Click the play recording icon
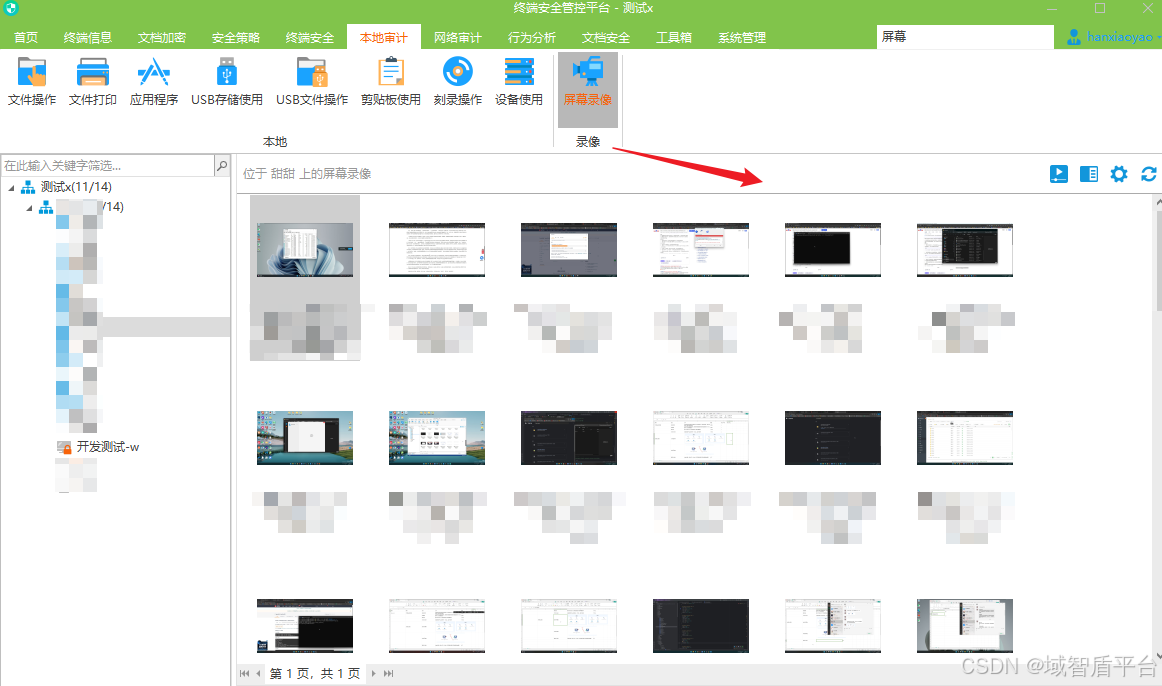Image resolution: width=1162 pixels, height=686 pixels. (x=1058, y=174)
